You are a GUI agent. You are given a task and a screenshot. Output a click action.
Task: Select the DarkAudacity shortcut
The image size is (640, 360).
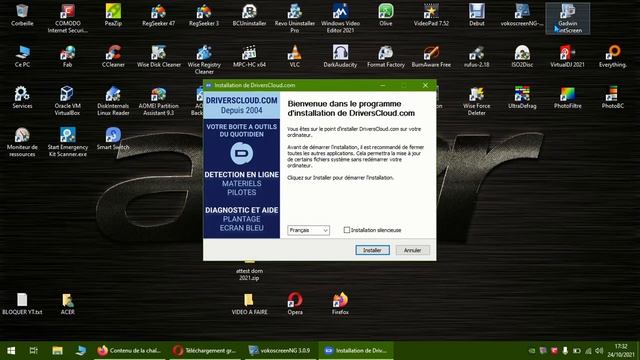340,56
